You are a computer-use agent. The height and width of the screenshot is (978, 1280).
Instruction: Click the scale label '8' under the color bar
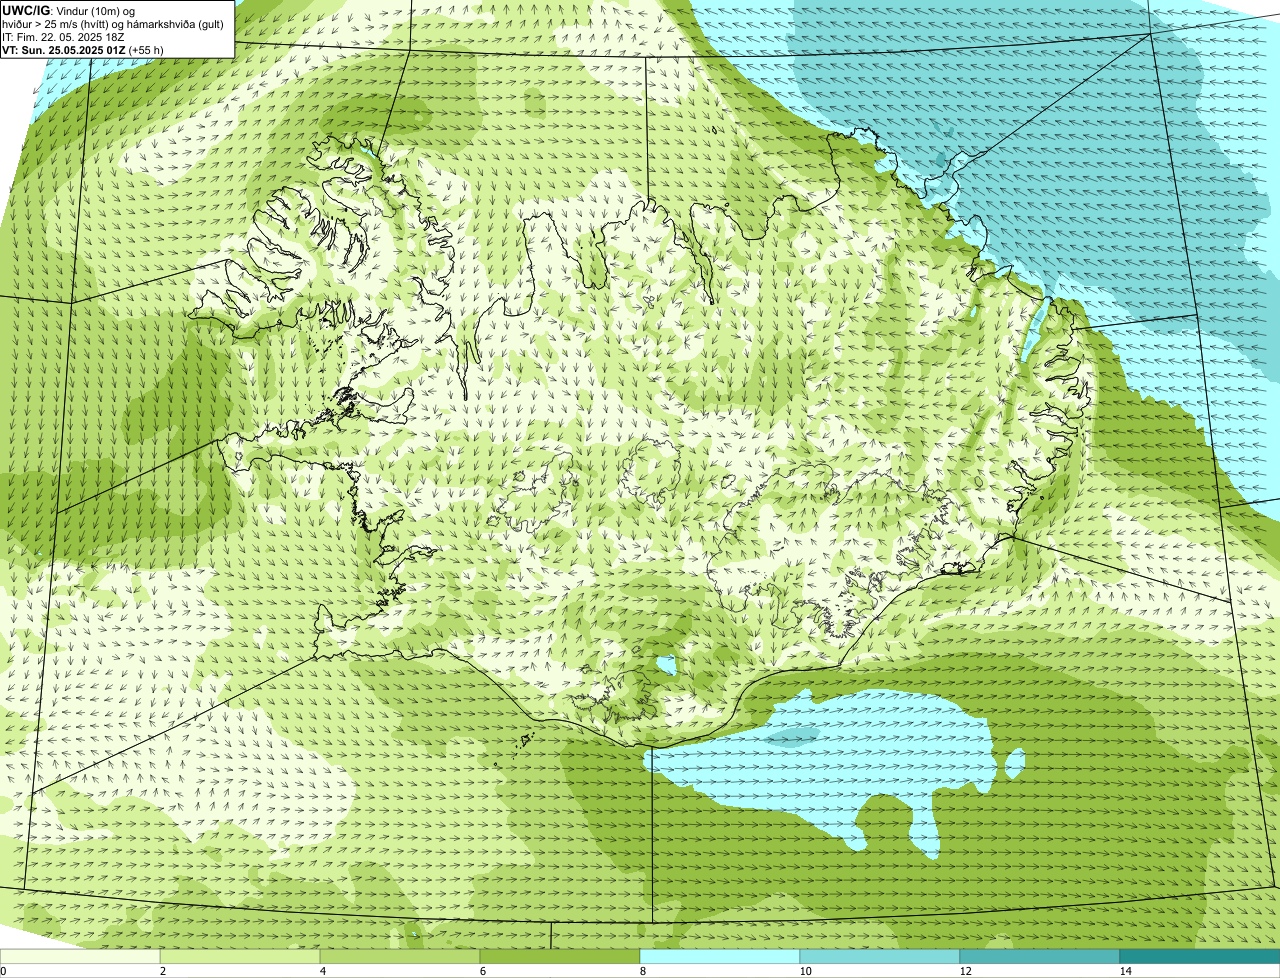pyautogui.click(x=642, y=971)
